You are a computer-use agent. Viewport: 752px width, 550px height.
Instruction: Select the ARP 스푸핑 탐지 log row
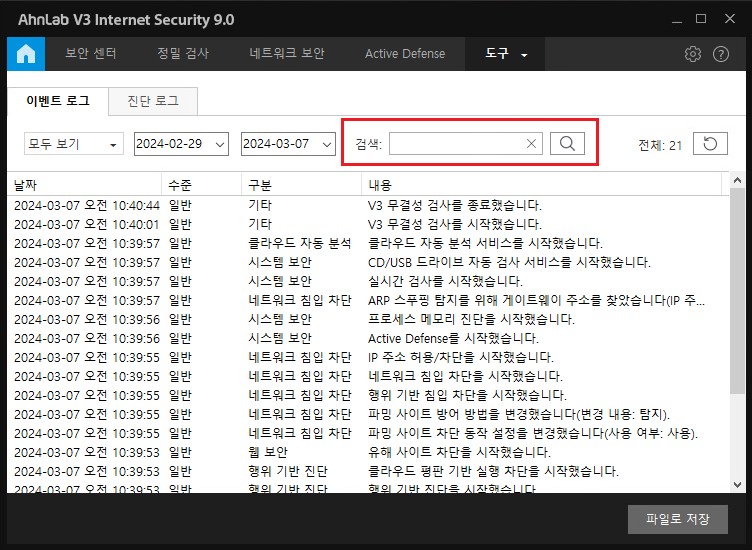[x=368, y=300]
